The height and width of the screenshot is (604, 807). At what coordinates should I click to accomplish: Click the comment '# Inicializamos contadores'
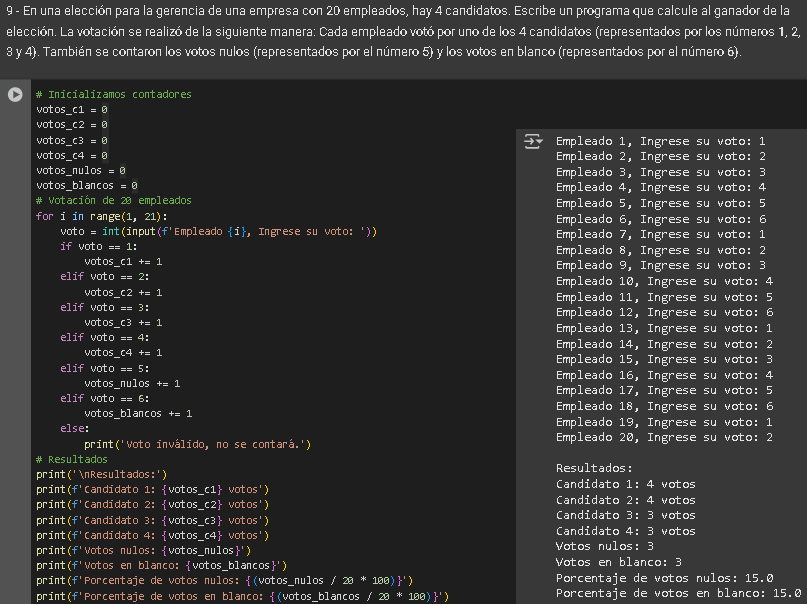(114, 94)
